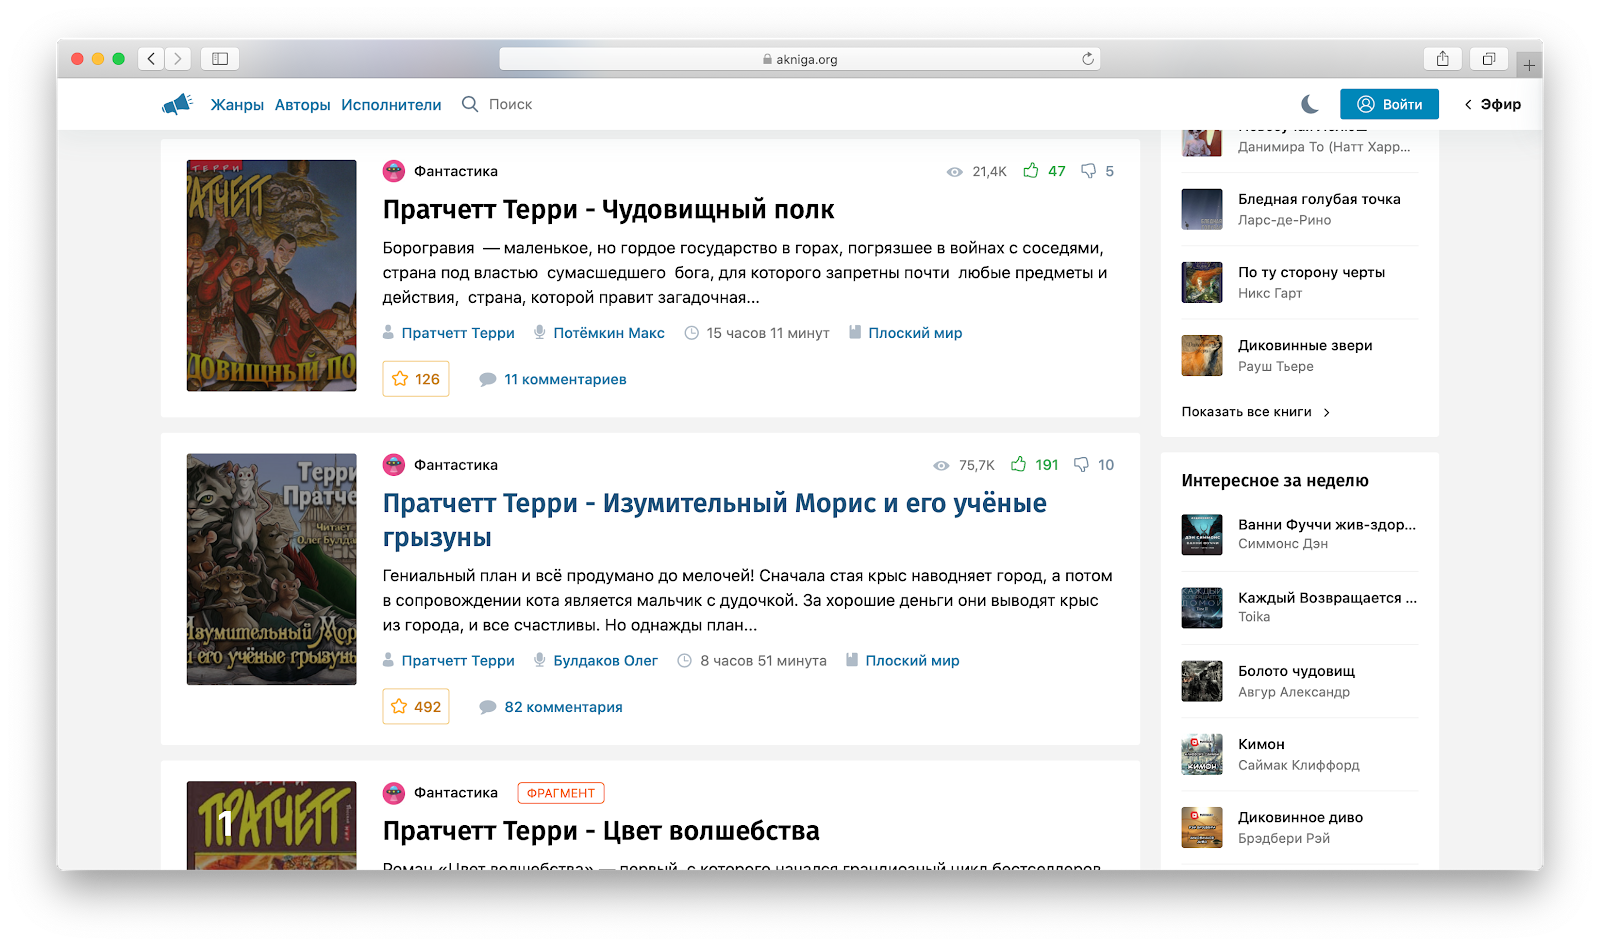
Task: Open 11 комментариев link
Action: 565,379
